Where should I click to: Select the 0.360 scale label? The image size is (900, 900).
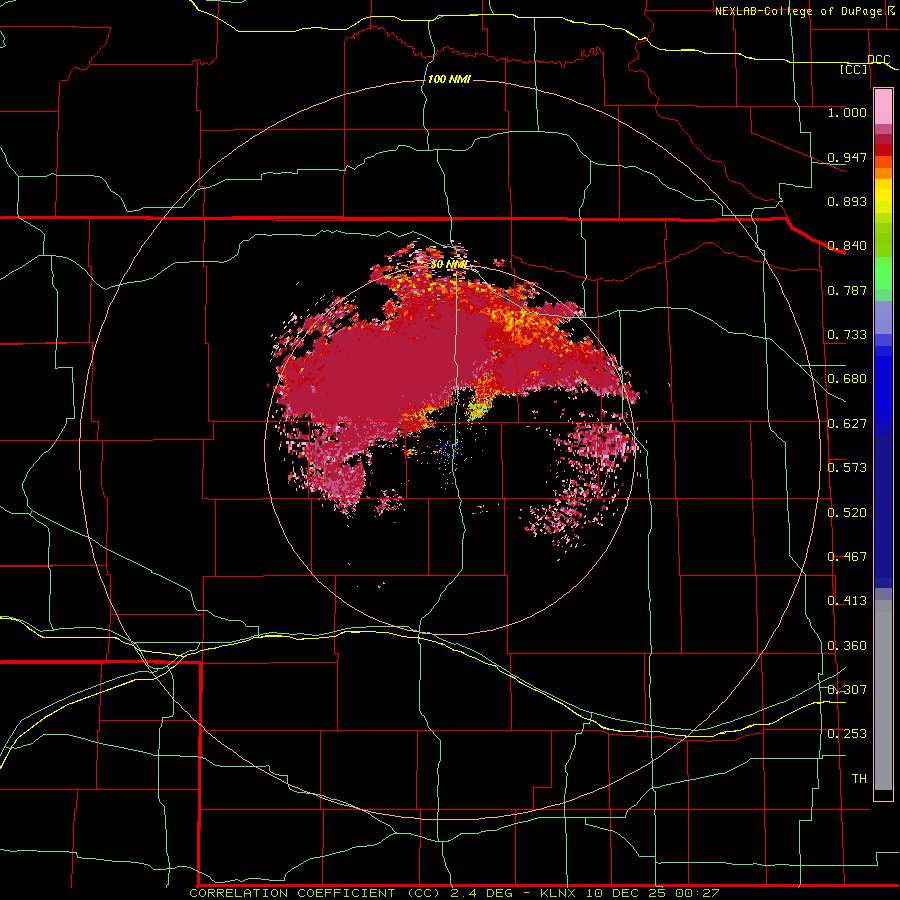(847, 646)
